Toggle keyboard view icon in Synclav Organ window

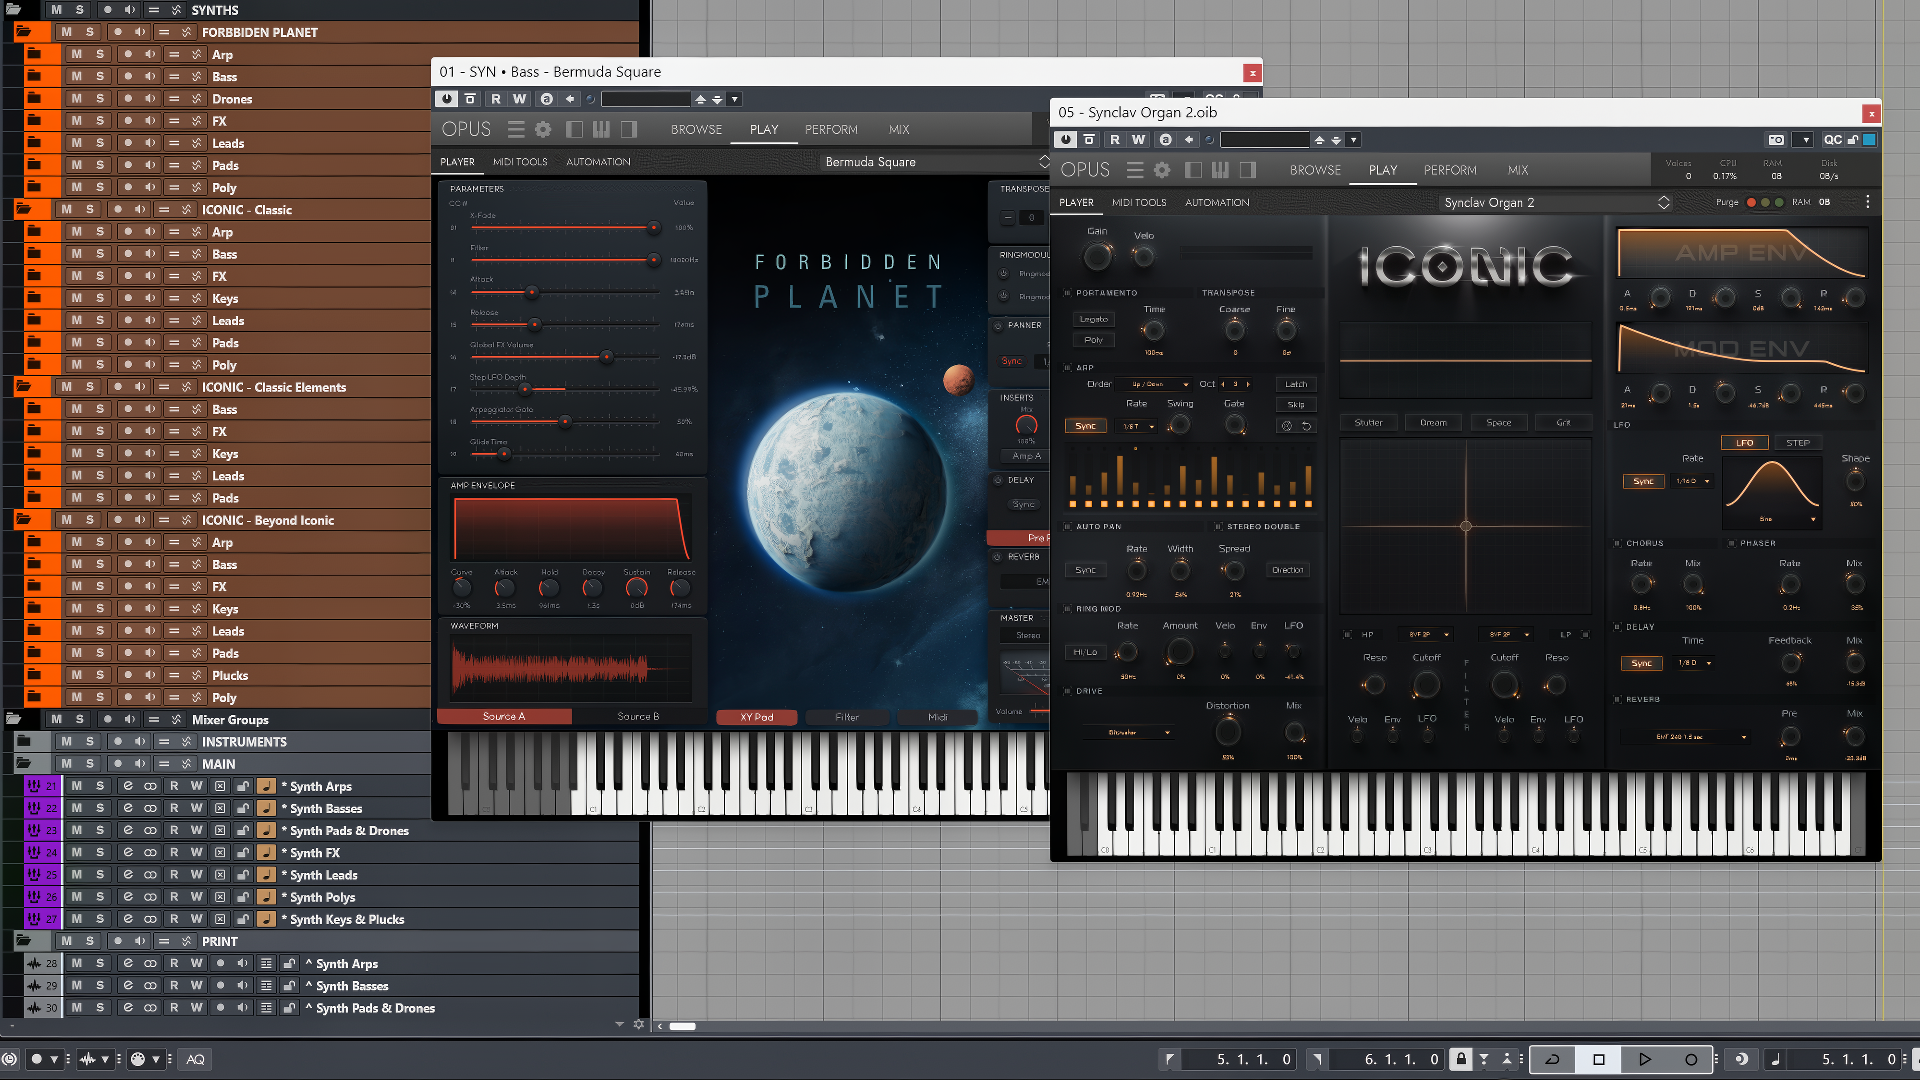tap(1220, 170)
